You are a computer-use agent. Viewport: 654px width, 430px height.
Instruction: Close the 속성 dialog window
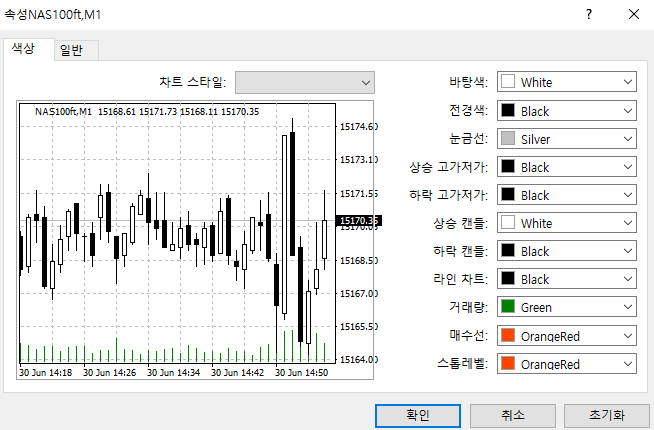[634, 14]
